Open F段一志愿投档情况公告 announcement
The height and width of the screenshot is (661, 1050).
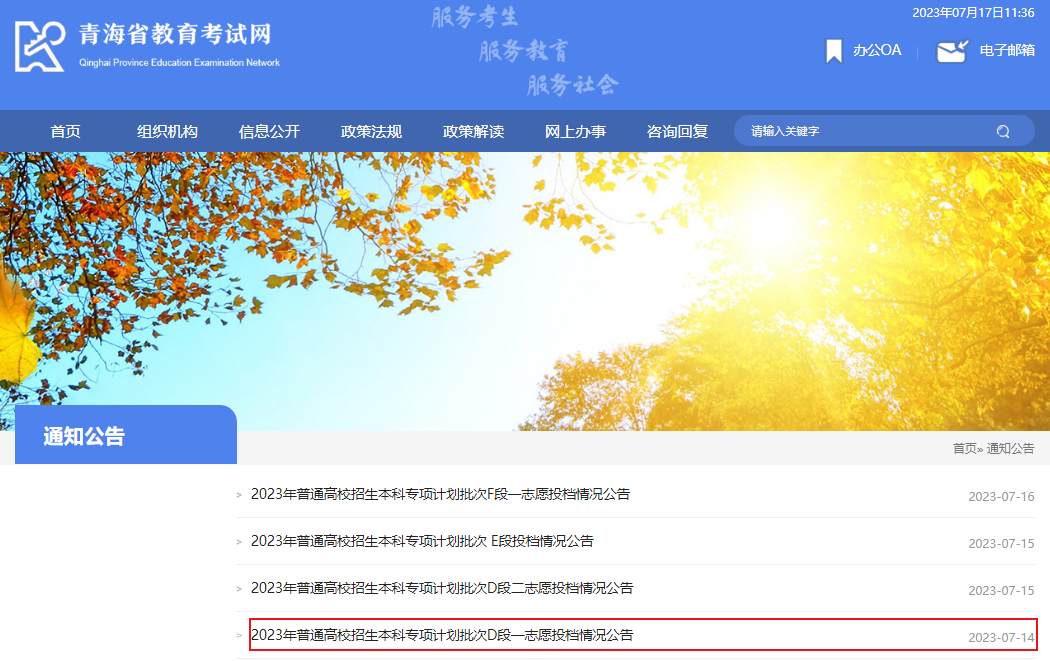coord(440,494)
